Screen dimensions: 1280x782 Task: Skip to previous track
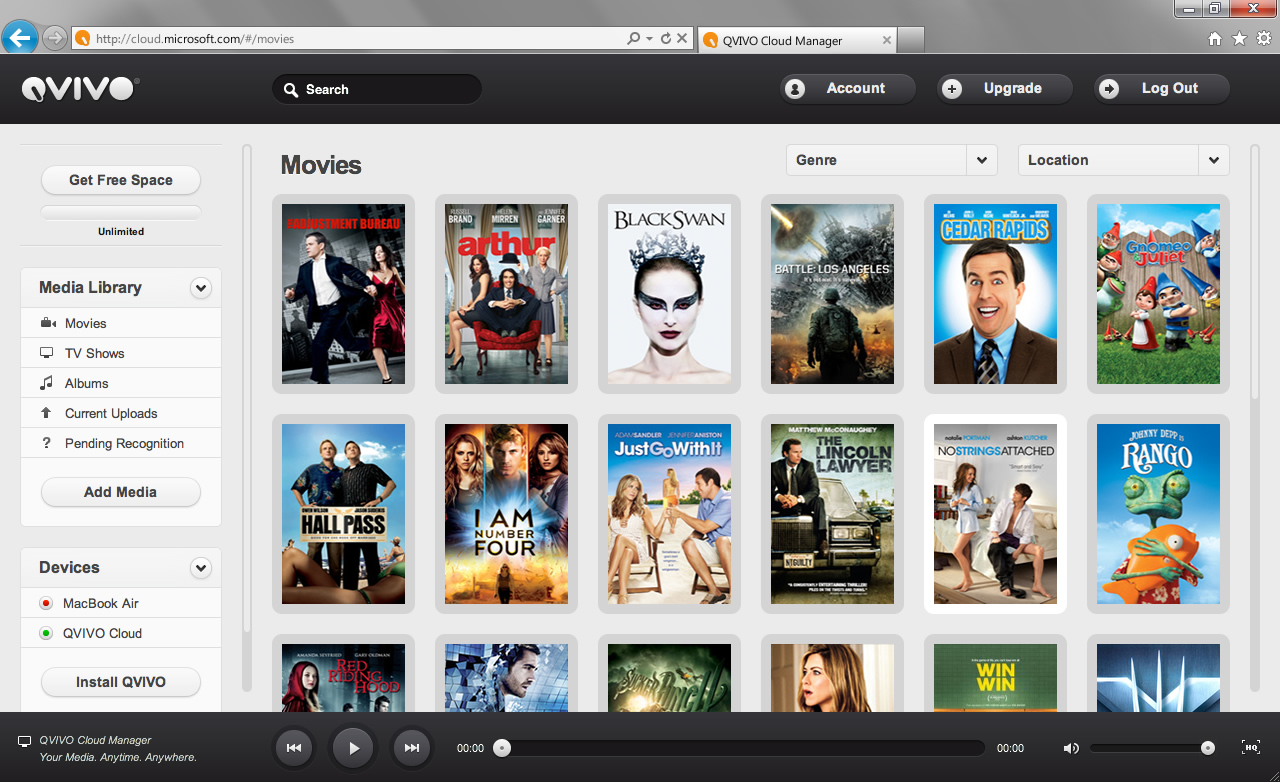294,748
